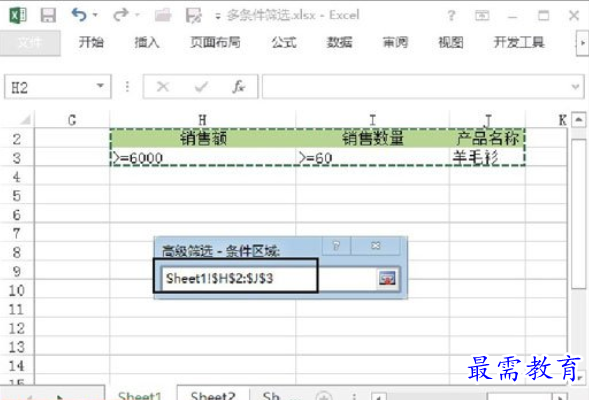Click cell containing 产品名称
The width and height of the screenshot is (589, 400).
[x=487, y=138]
